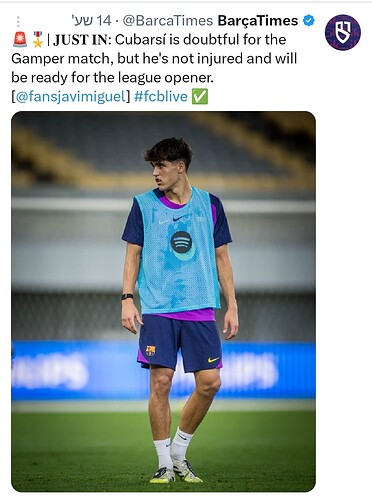Click the gold medal emoji
This screenshot has height=500, width=372.
38,39
